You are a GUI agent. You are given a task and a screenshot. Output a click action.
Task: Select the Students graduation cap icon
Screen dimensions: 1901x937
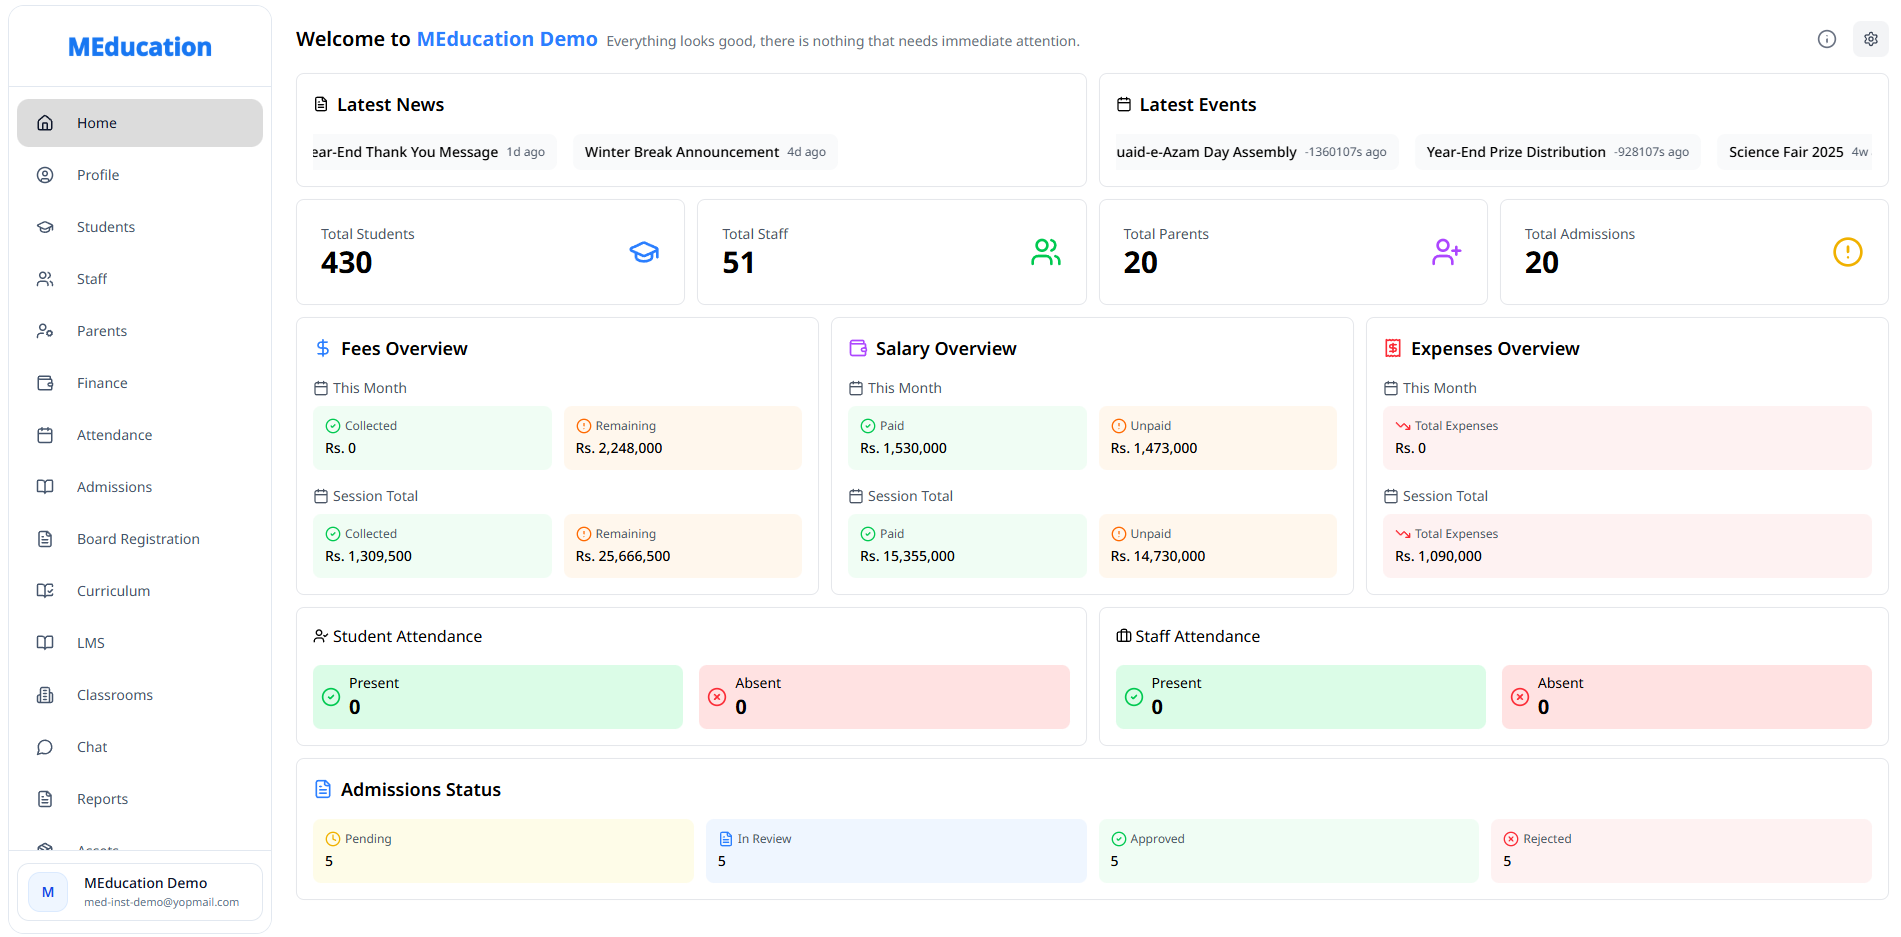[x=45, y=226]
